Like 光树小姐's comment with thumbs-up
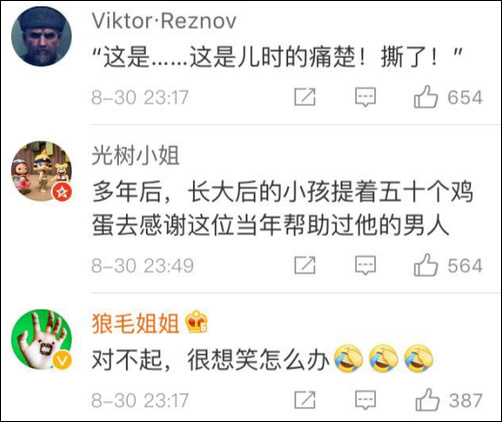This screenshot has height=422, width=502. 426,265
